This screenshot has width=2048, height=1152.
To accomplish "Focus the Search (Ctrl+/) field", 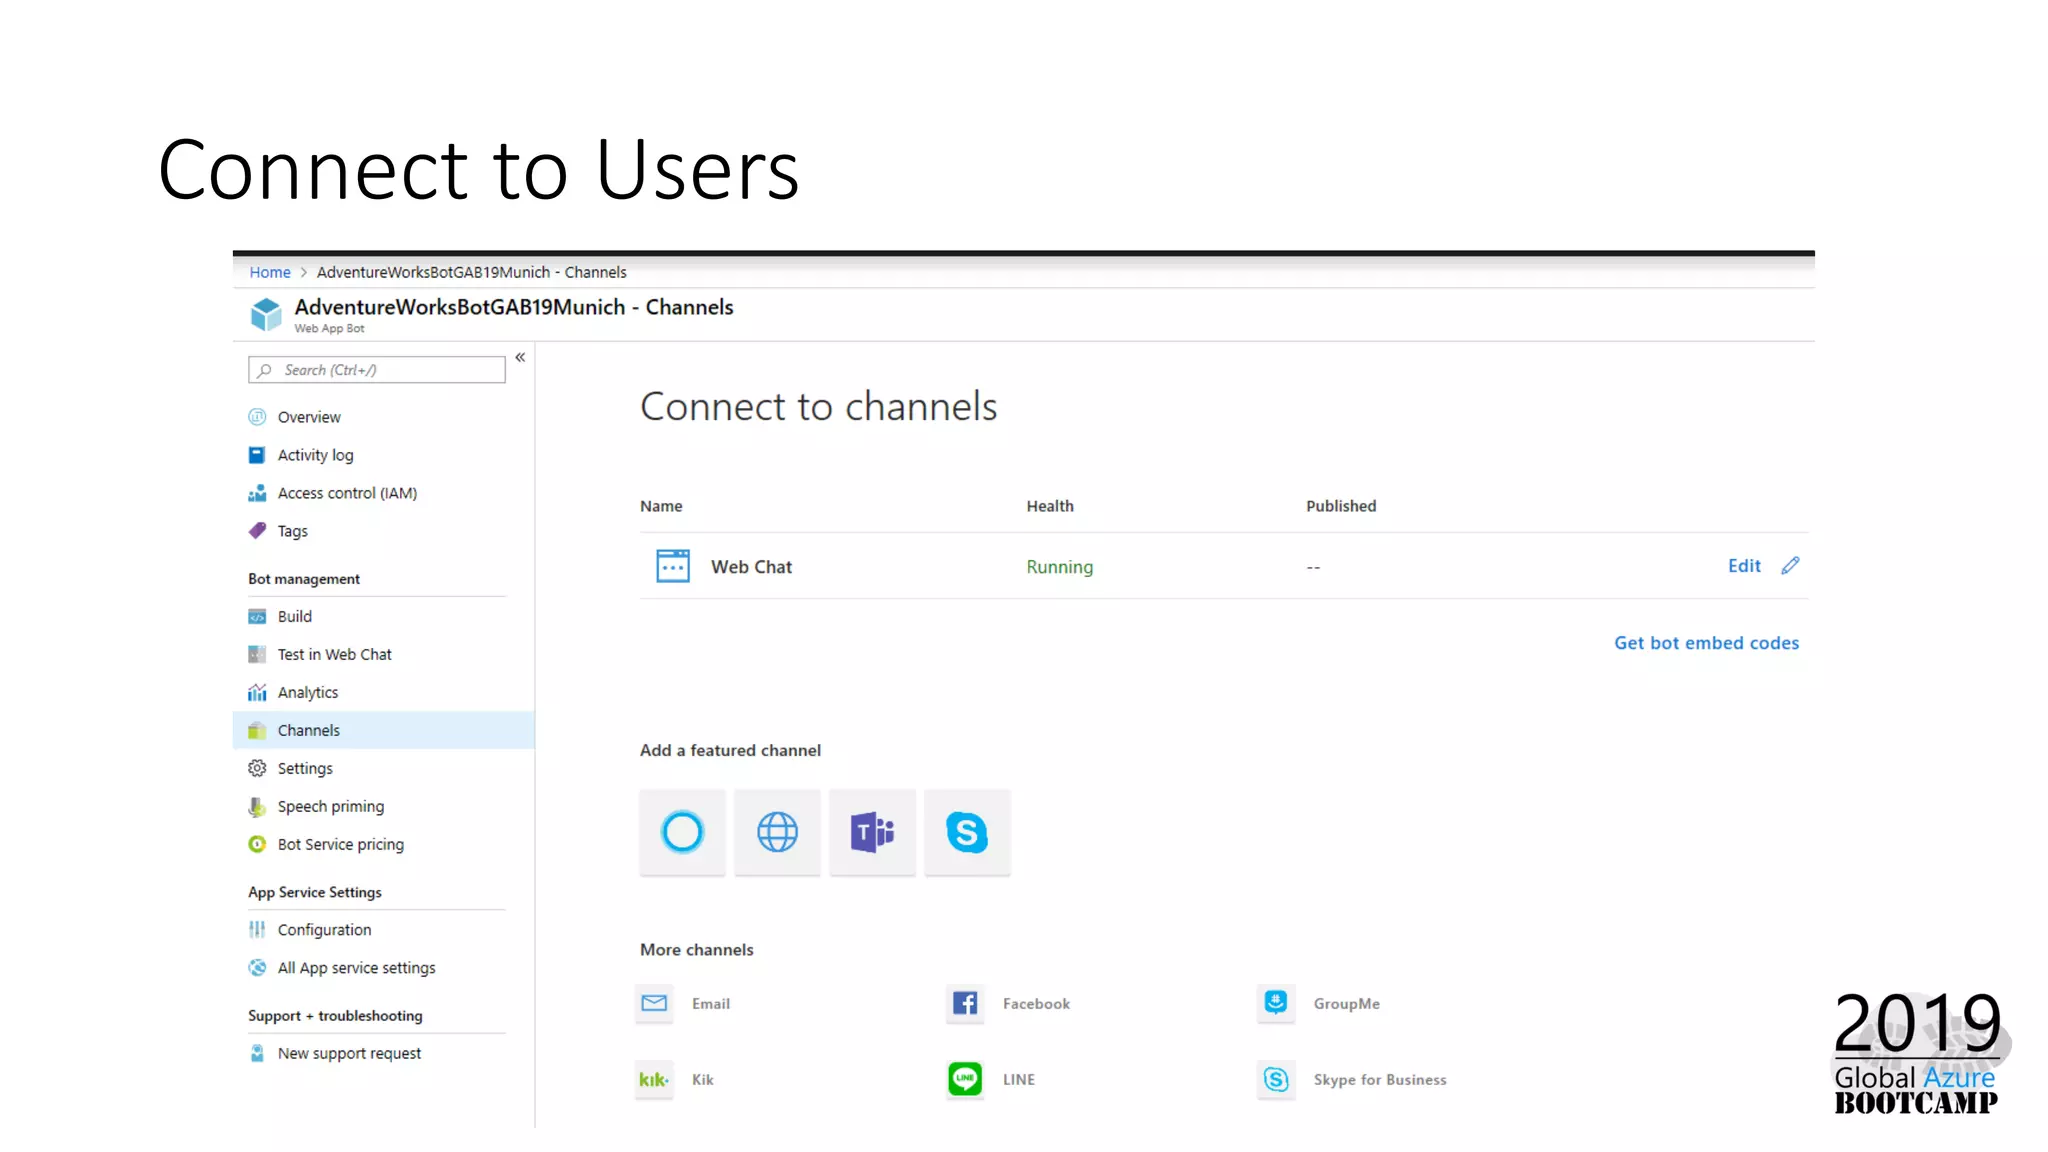I will [x=377, y=370].
